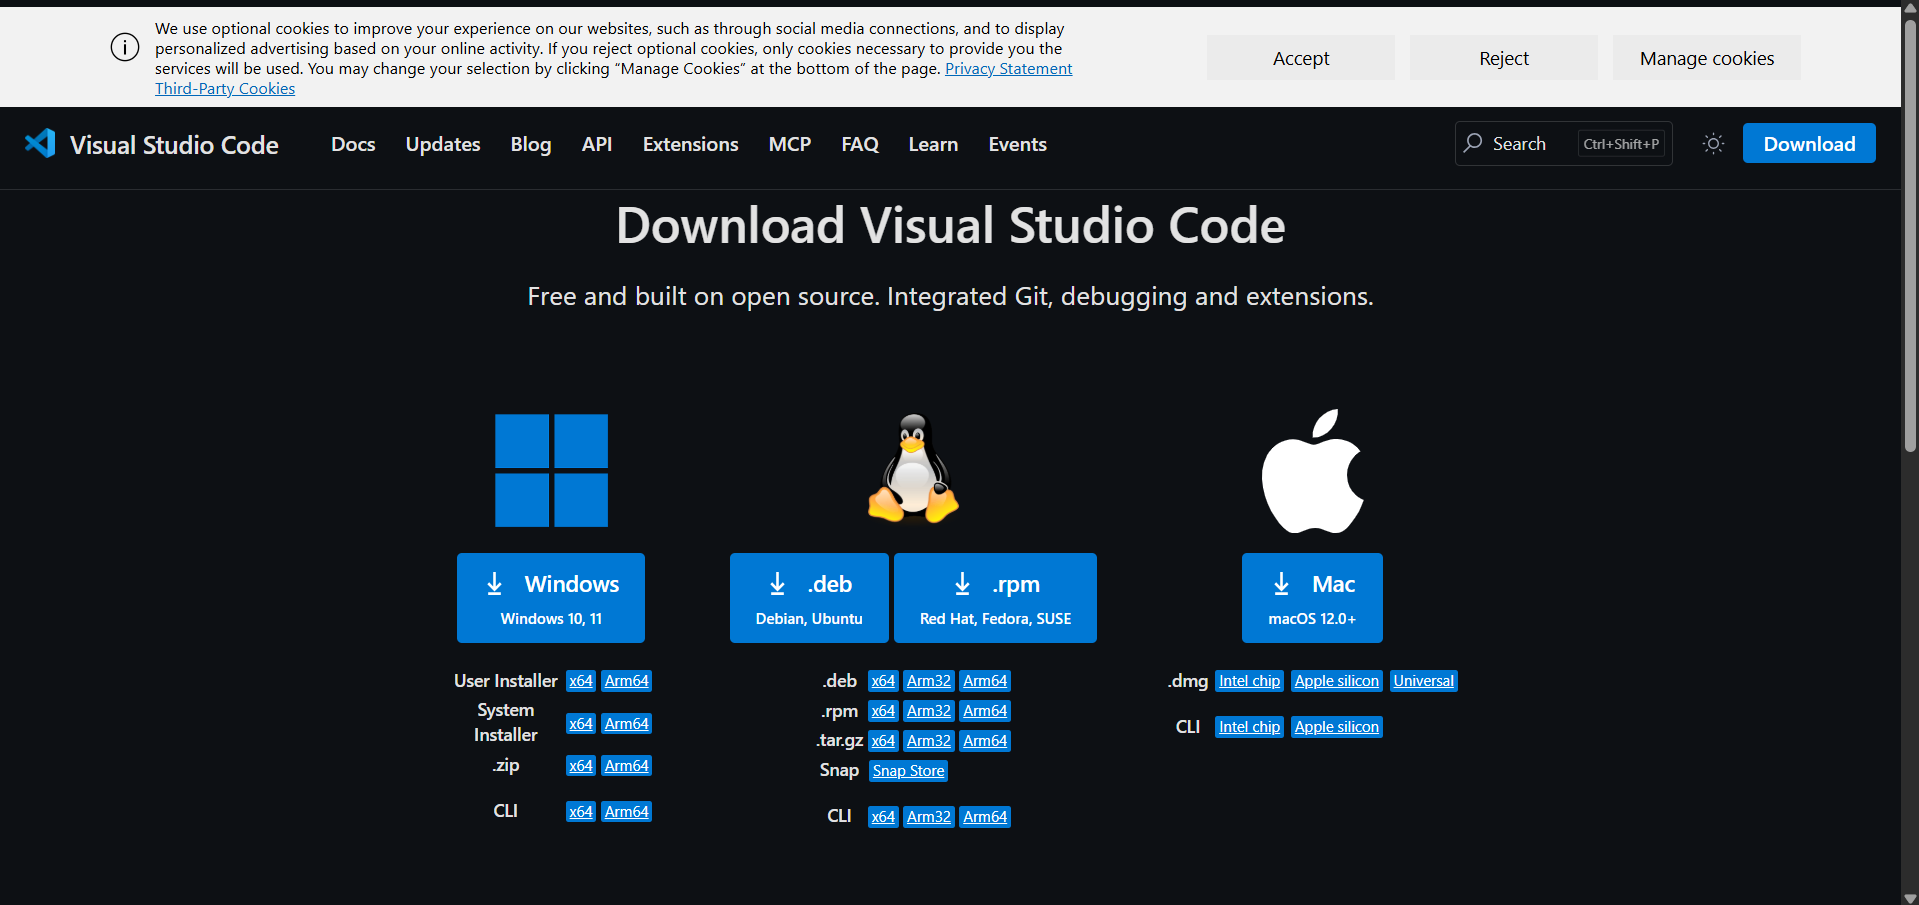Click the Search input field
This screenshot has height=905, width=1919.
pyautogui.click(x=1563, y=144)
